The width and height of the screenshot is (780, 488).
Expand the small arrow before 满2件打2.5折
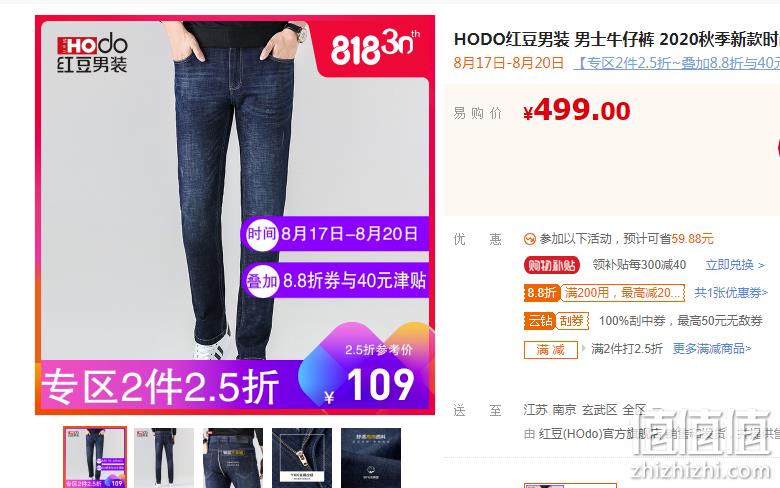point(584,348)
